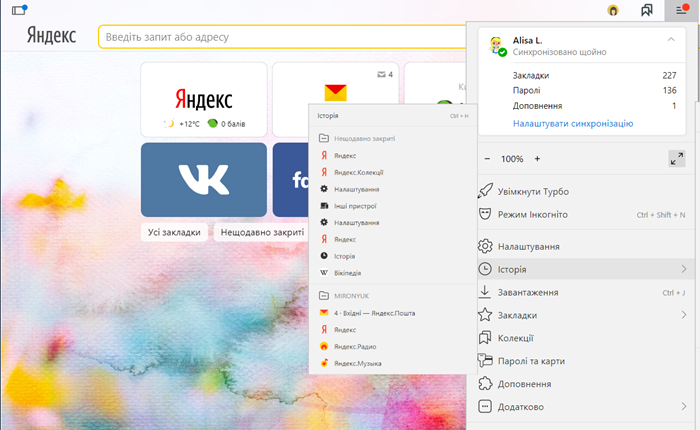
Task: Close the main menu hamburger button
Action: coord(681,10)
